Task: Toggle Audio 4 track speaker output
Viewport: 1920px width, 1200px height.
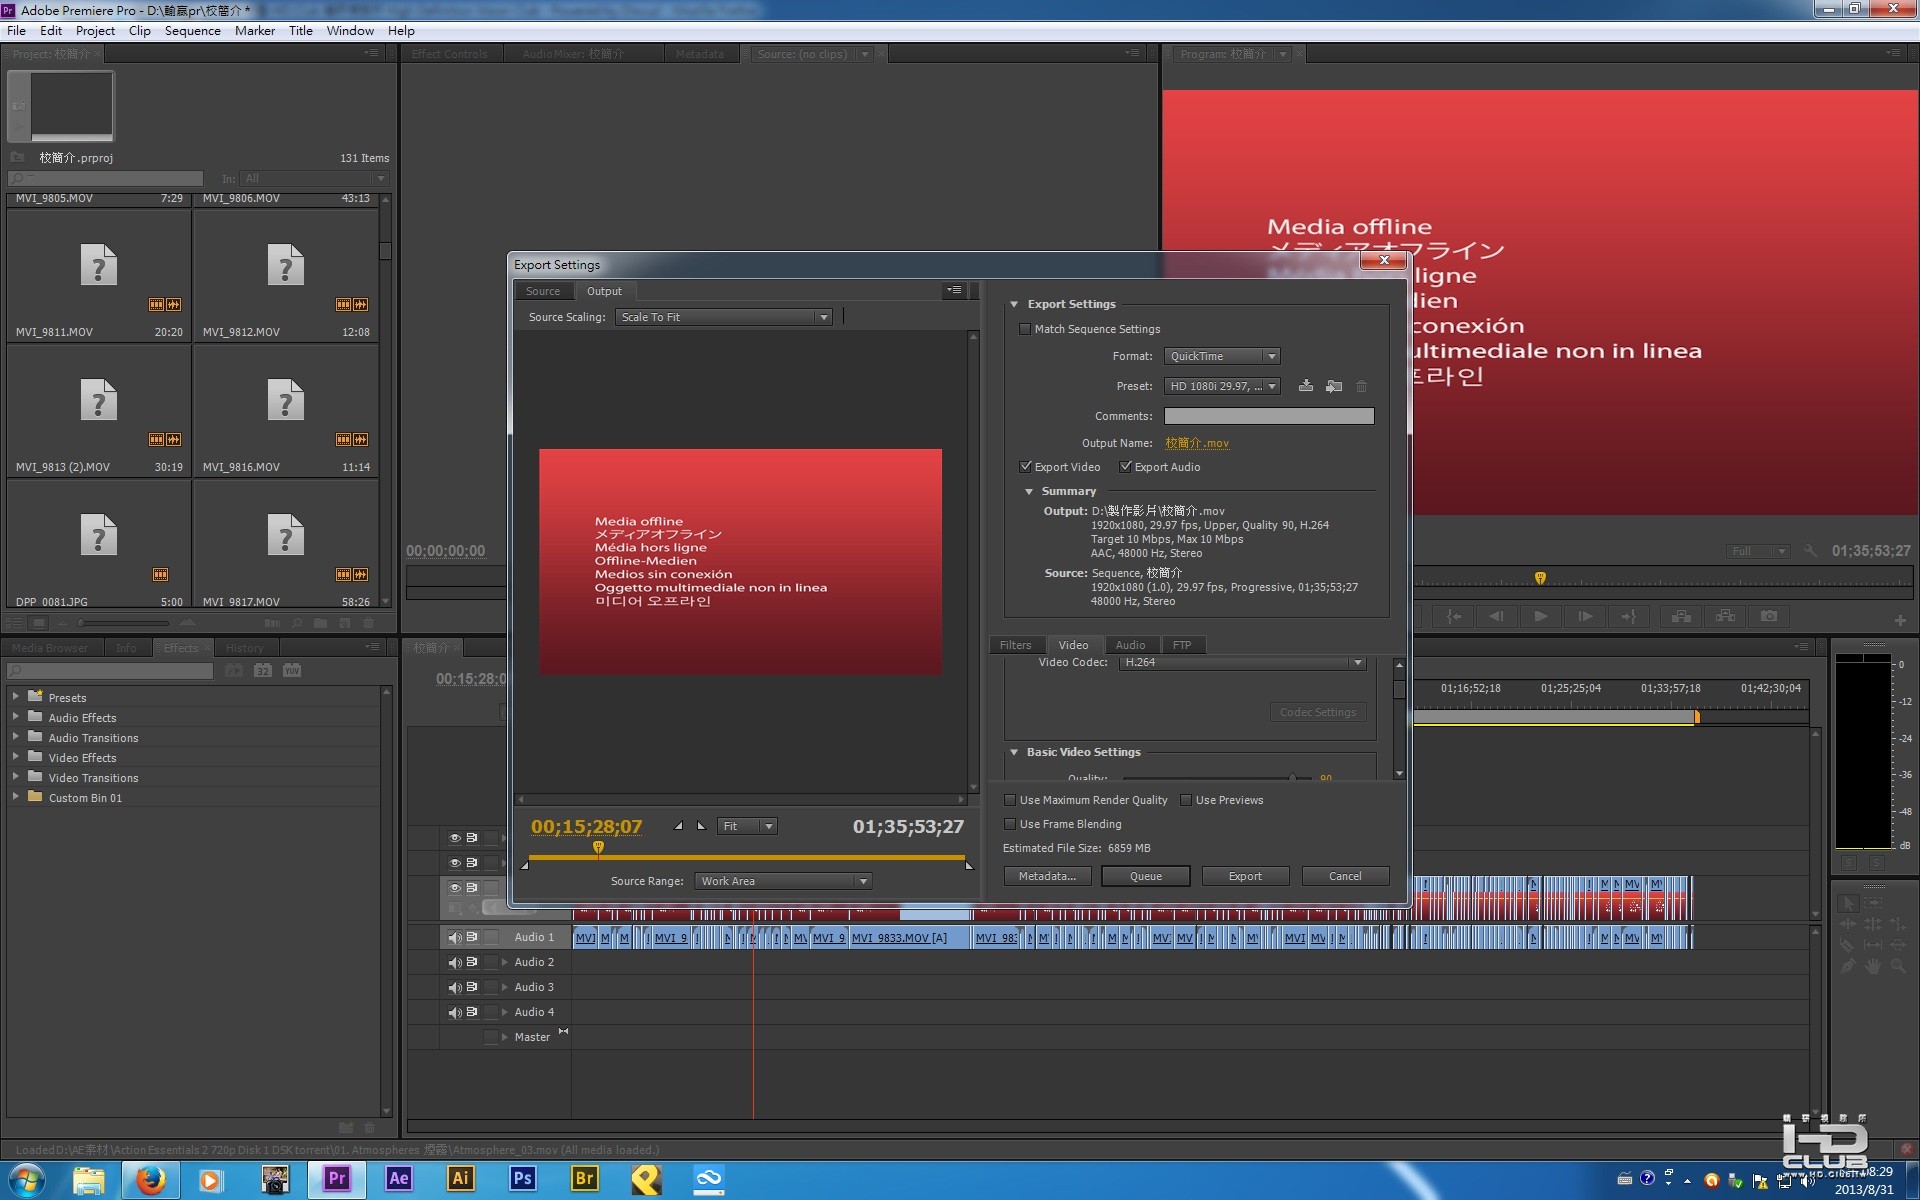Action: click(x=455, y=1012)
